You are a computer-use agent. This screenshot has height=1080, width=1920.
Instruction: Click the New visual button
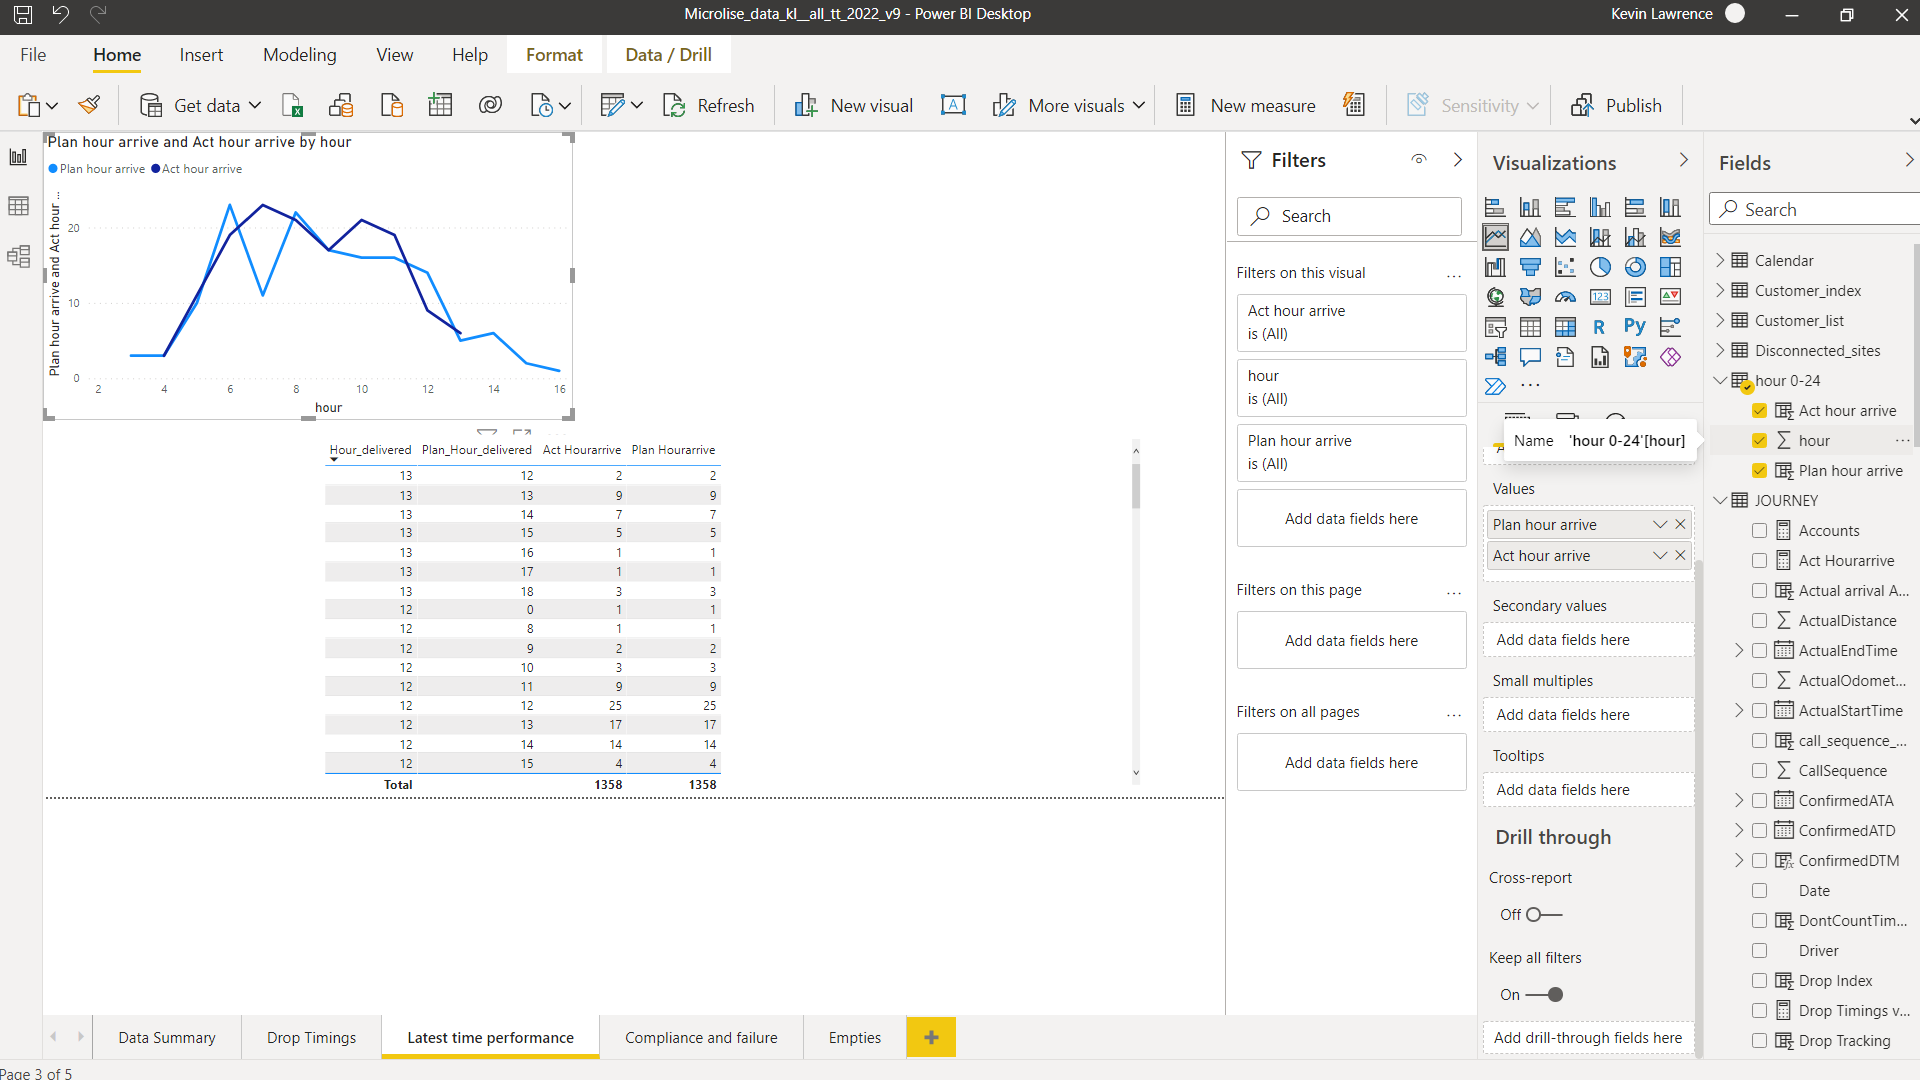[x=853, y=105]
